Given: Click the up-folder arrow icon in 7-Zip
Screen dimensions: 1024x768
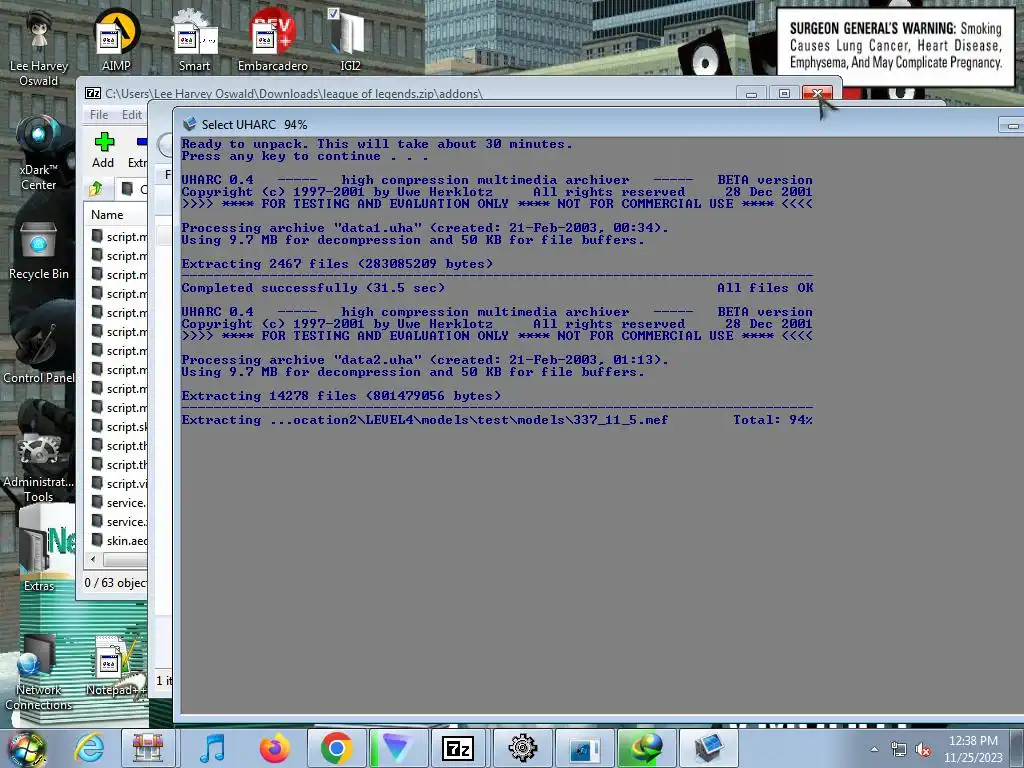Looking at the screenshot, I should click(x=95, y=189).
